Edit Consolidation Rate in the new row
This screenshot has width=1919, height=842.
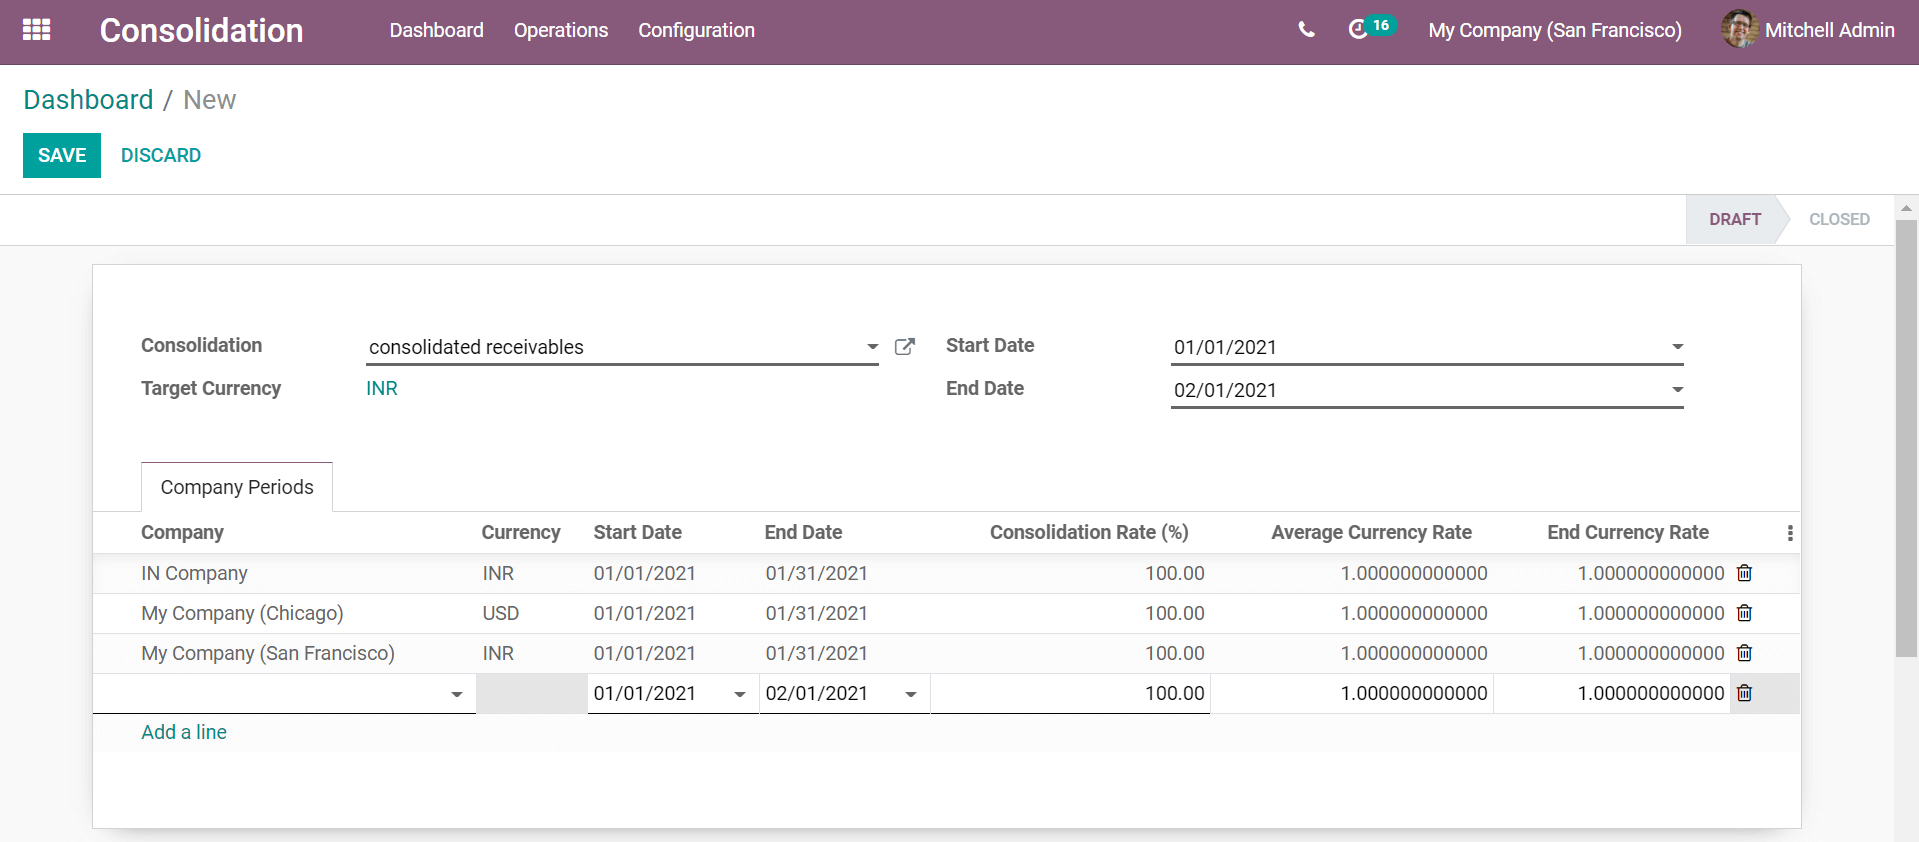1070,693
